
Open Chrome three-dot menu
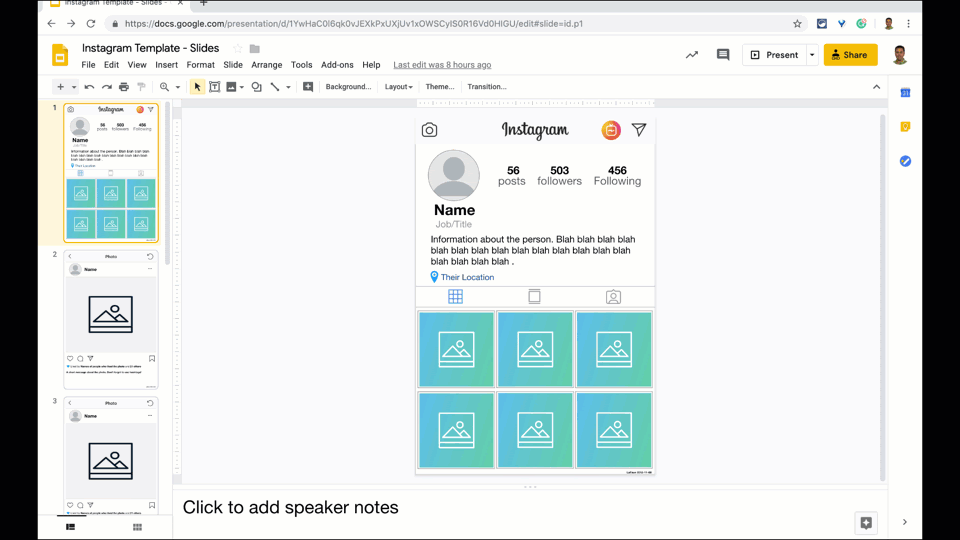click(x=909, y=24)
